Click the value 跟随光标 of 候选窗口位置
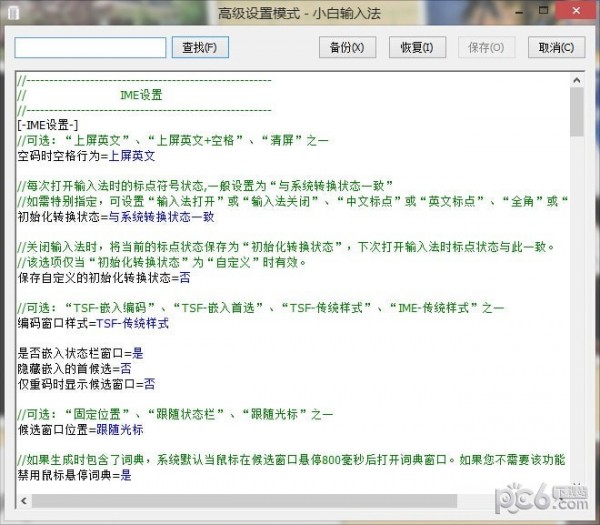 point(120,430)
